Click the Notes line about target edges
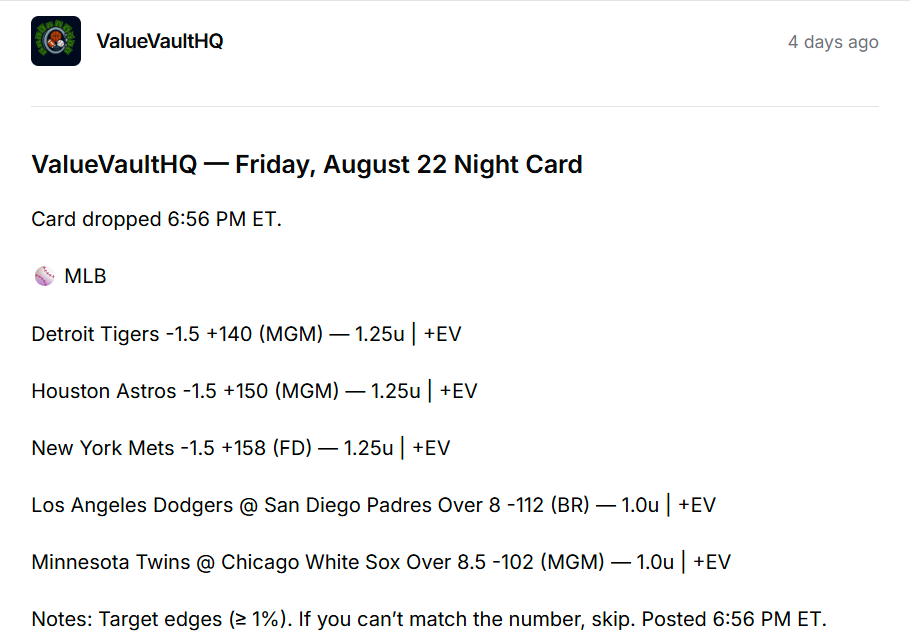The height and width of the screenshot is (643, 910). pyautogui.click(x=429, y=619)
